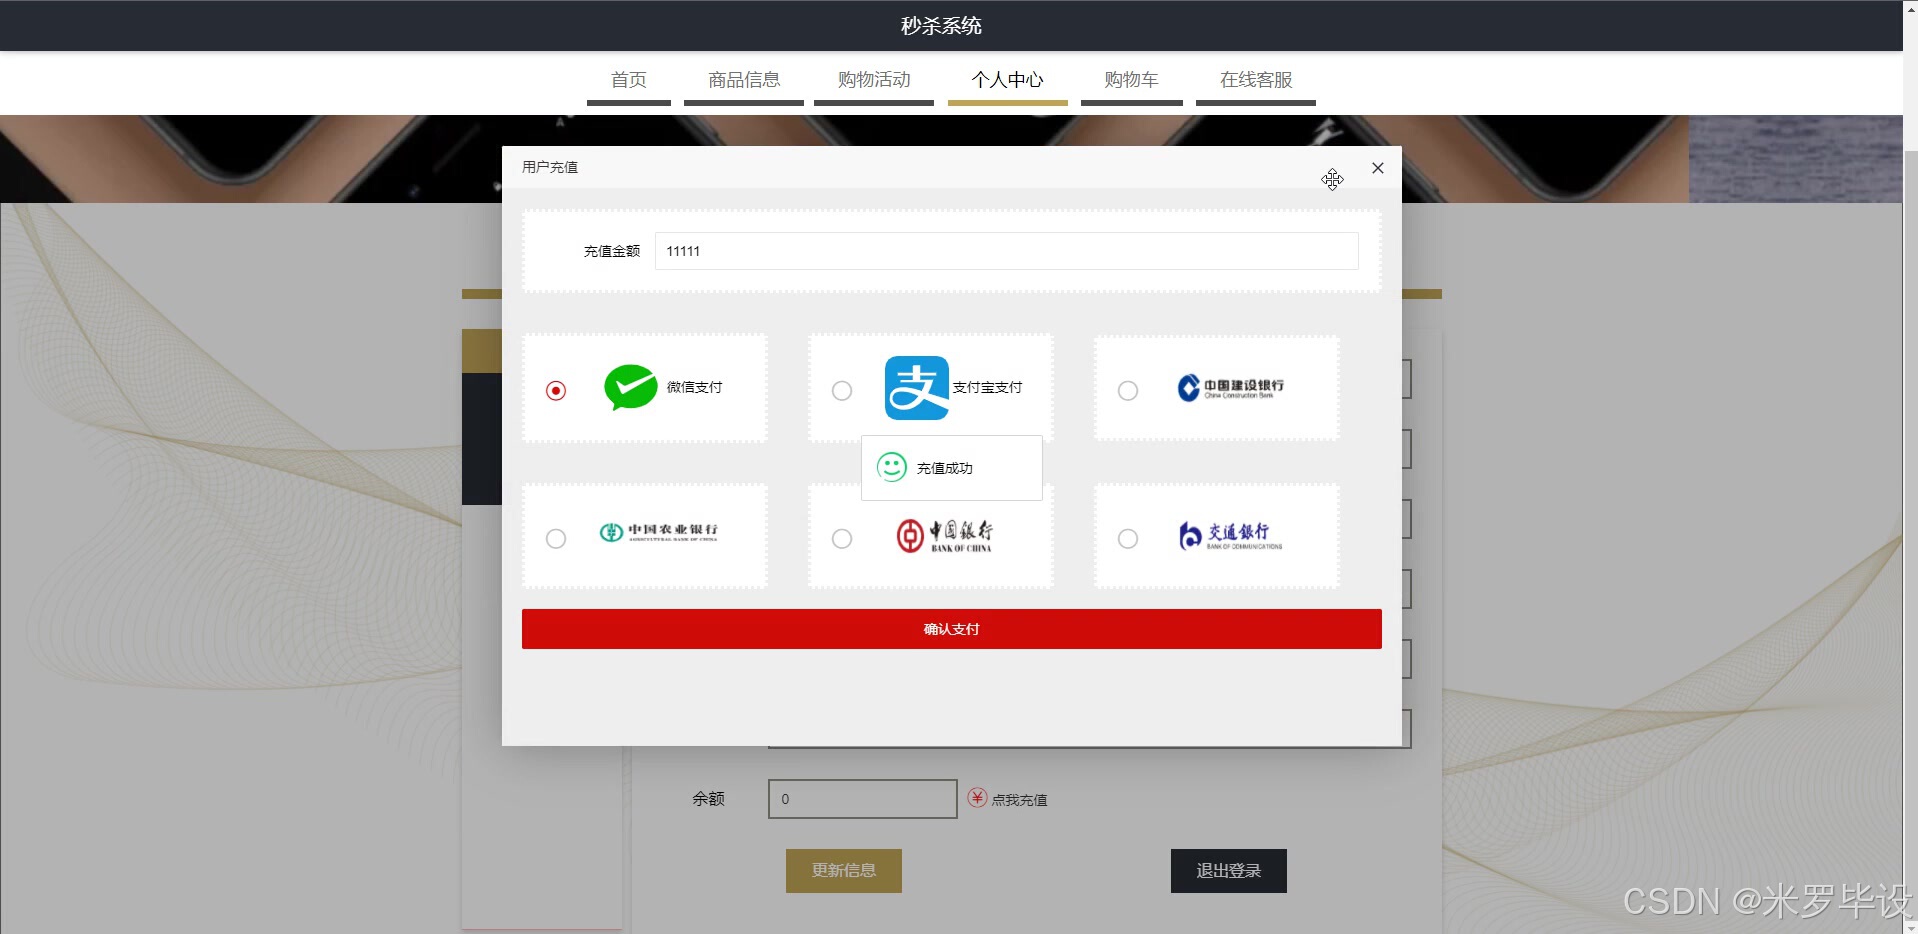Screen dimensions: 1918x934
Task: Click the 秒杀系统 header title
Action: pos(941,26)
